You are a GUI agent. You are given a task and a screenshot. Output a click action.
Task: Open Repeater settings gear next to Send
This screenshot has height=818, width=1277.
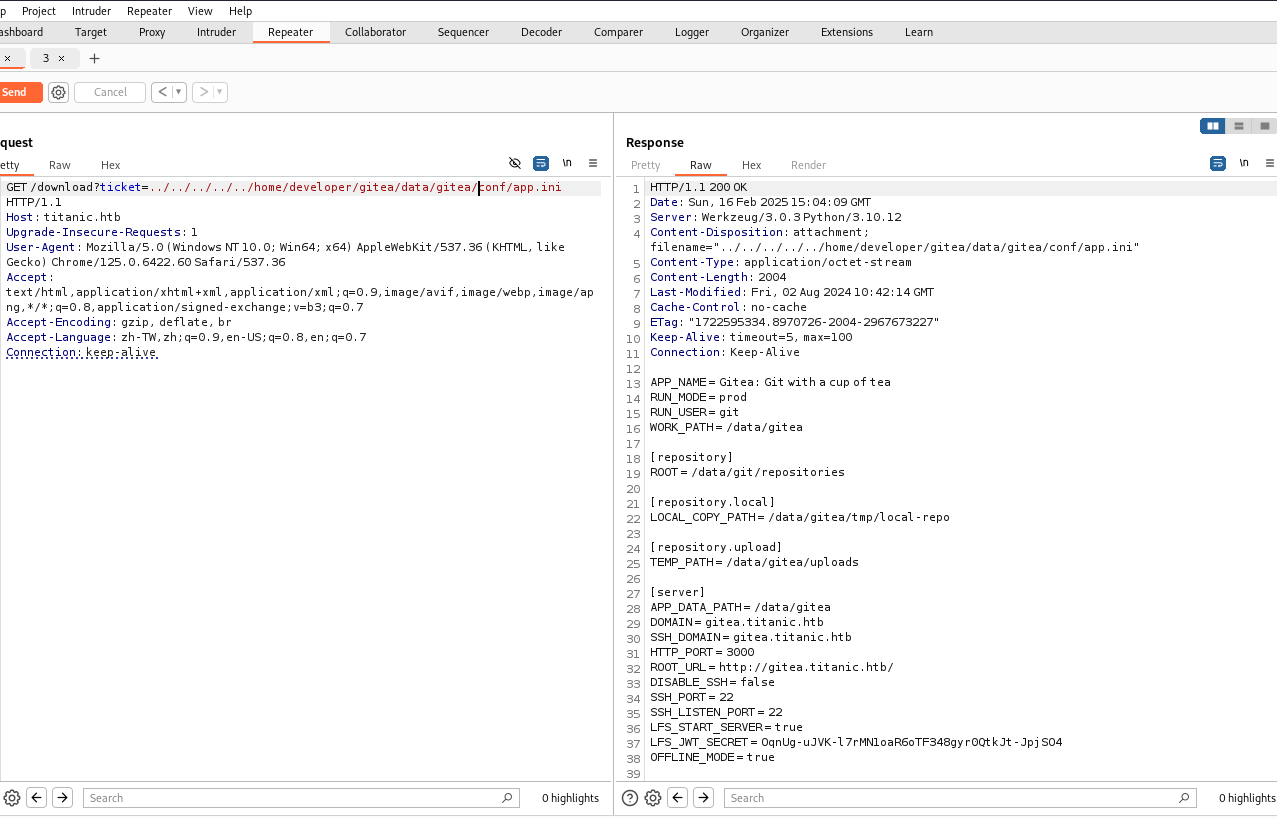tap(59, 92)
